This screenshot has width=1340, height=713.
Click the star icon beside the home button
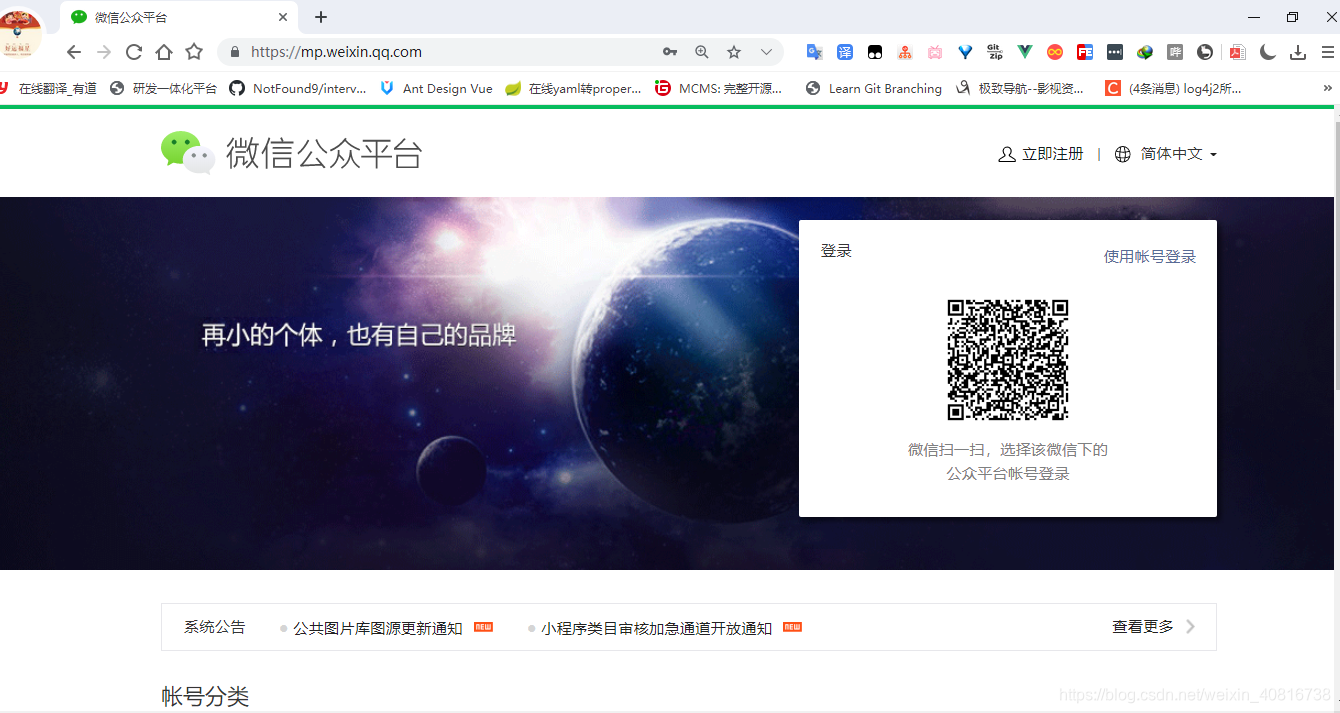(x=194, y=52)
